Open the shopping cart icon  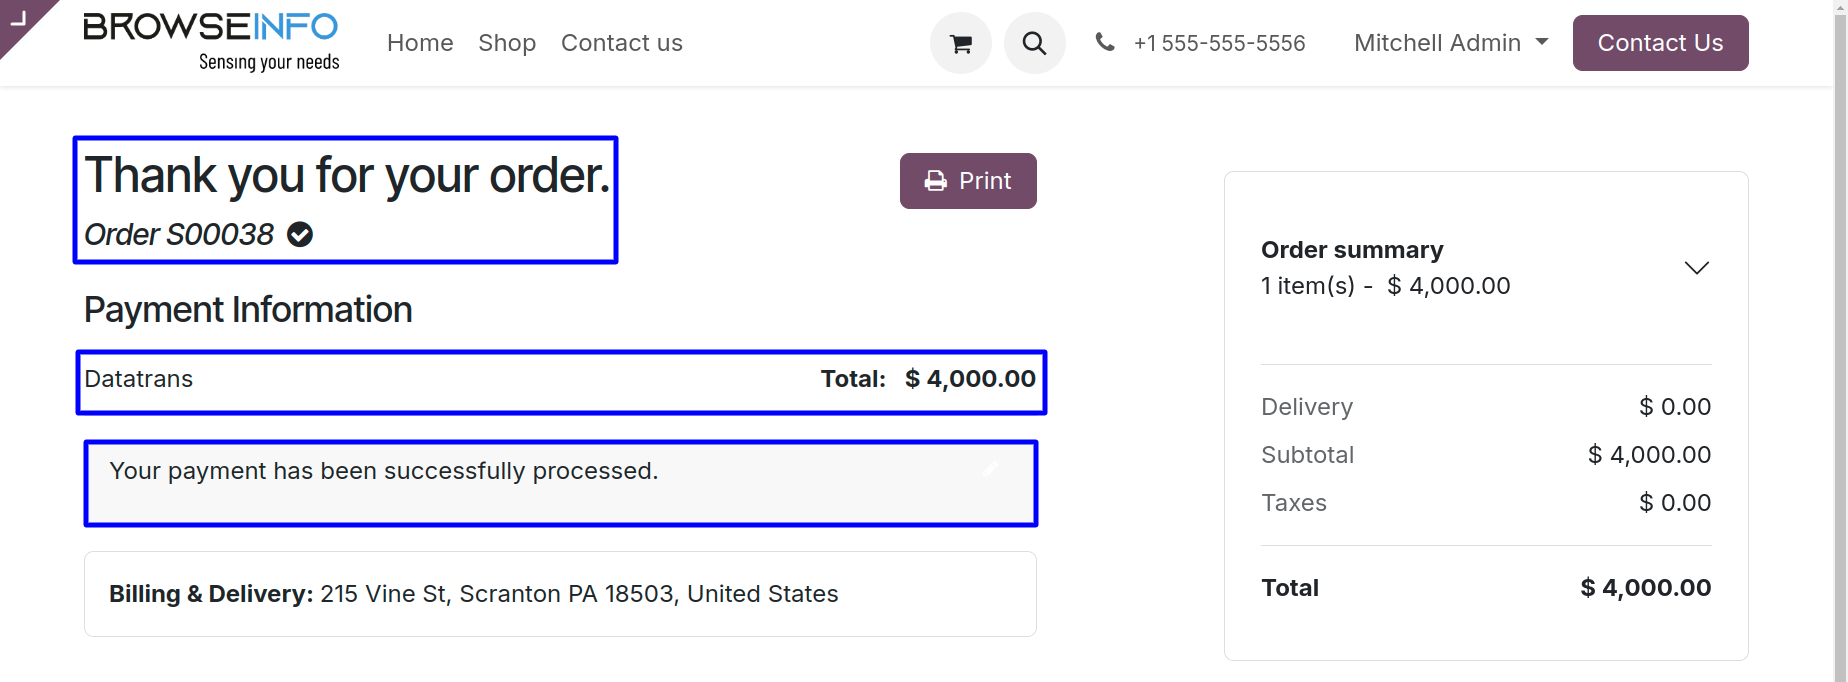click(961, 43)
